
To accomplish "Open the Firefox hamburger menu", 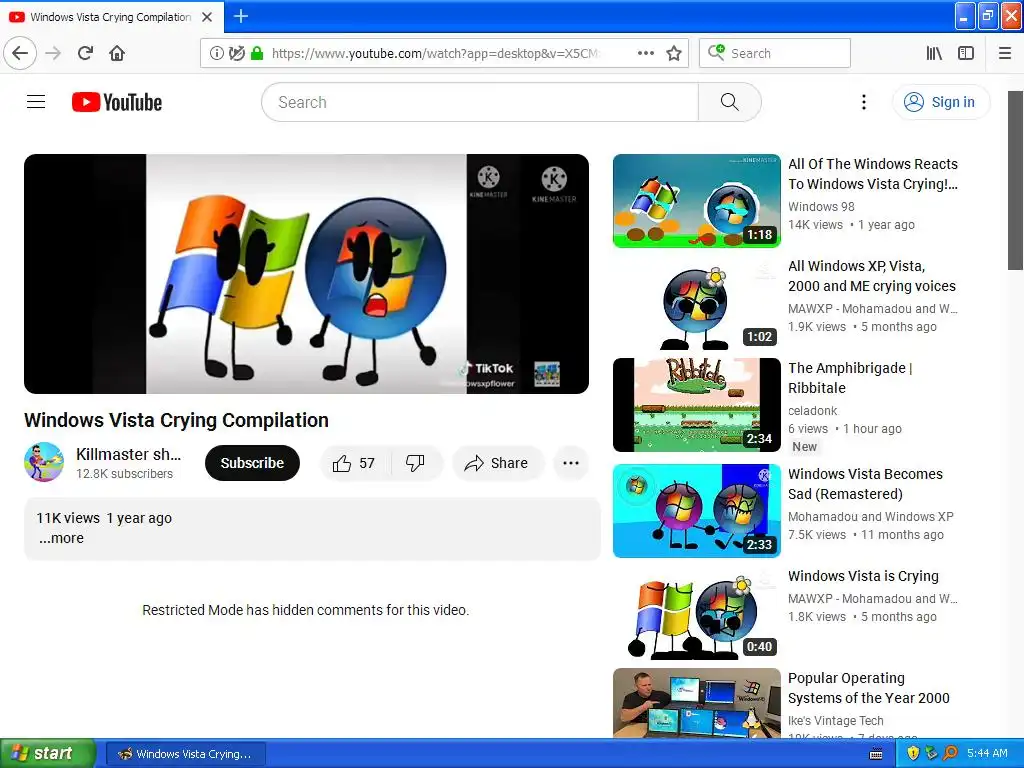I will point(1004,53).
